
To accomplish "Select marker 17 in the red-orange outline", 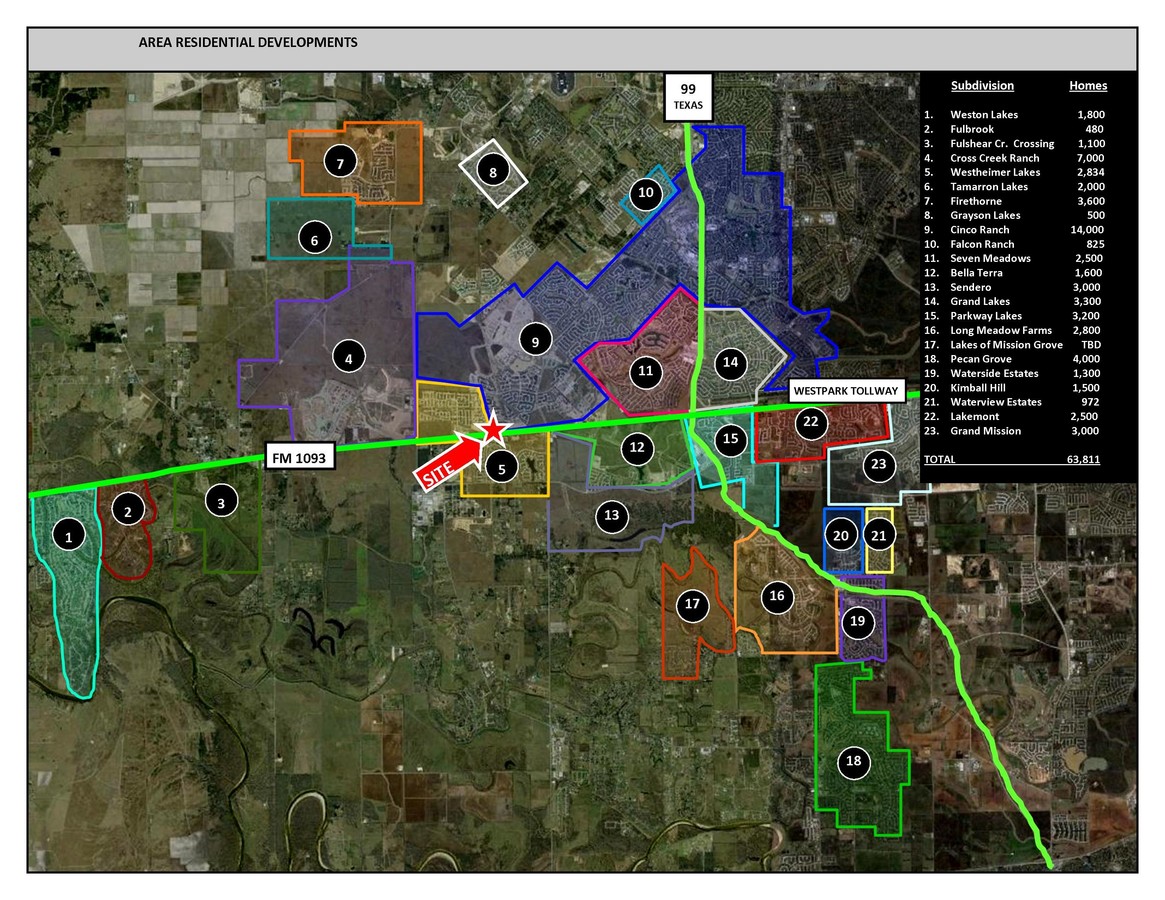I will click(691, 604).
